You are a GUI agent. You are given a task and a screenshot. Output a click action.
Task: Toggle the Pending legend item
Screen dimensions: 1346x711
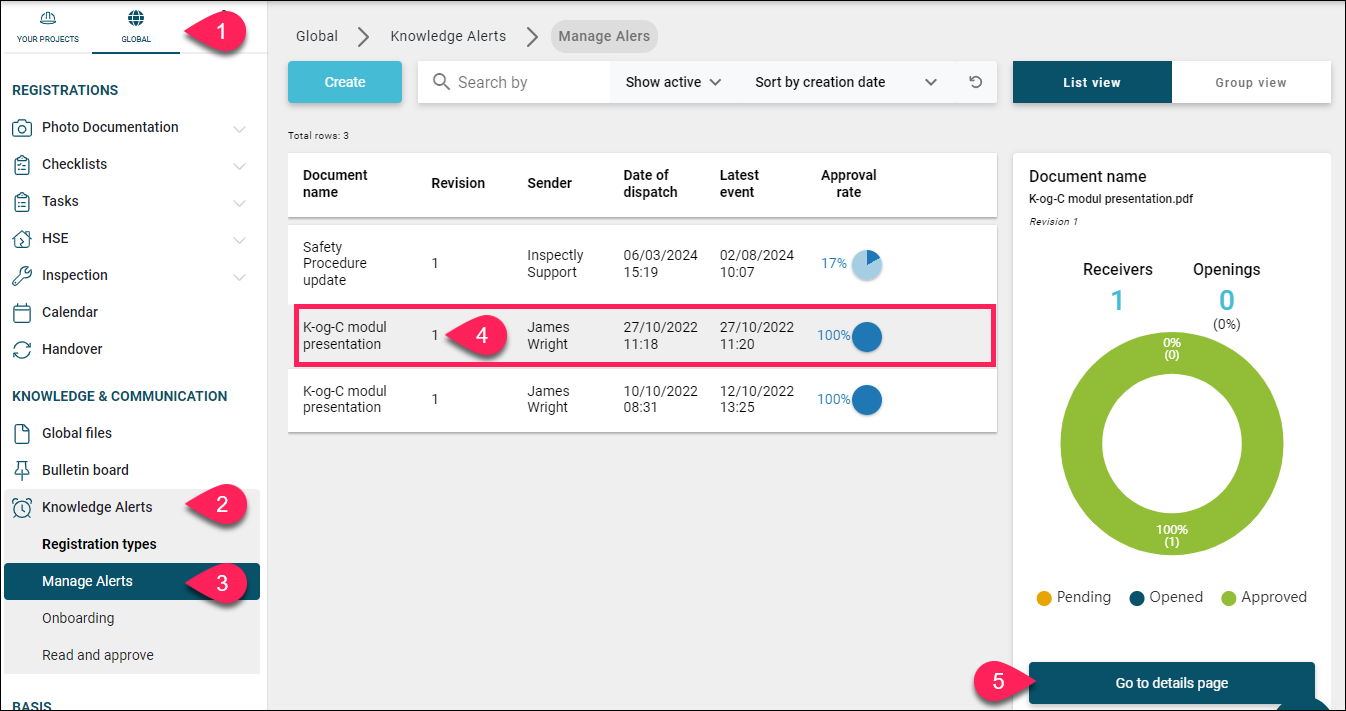coord(1074,597)
